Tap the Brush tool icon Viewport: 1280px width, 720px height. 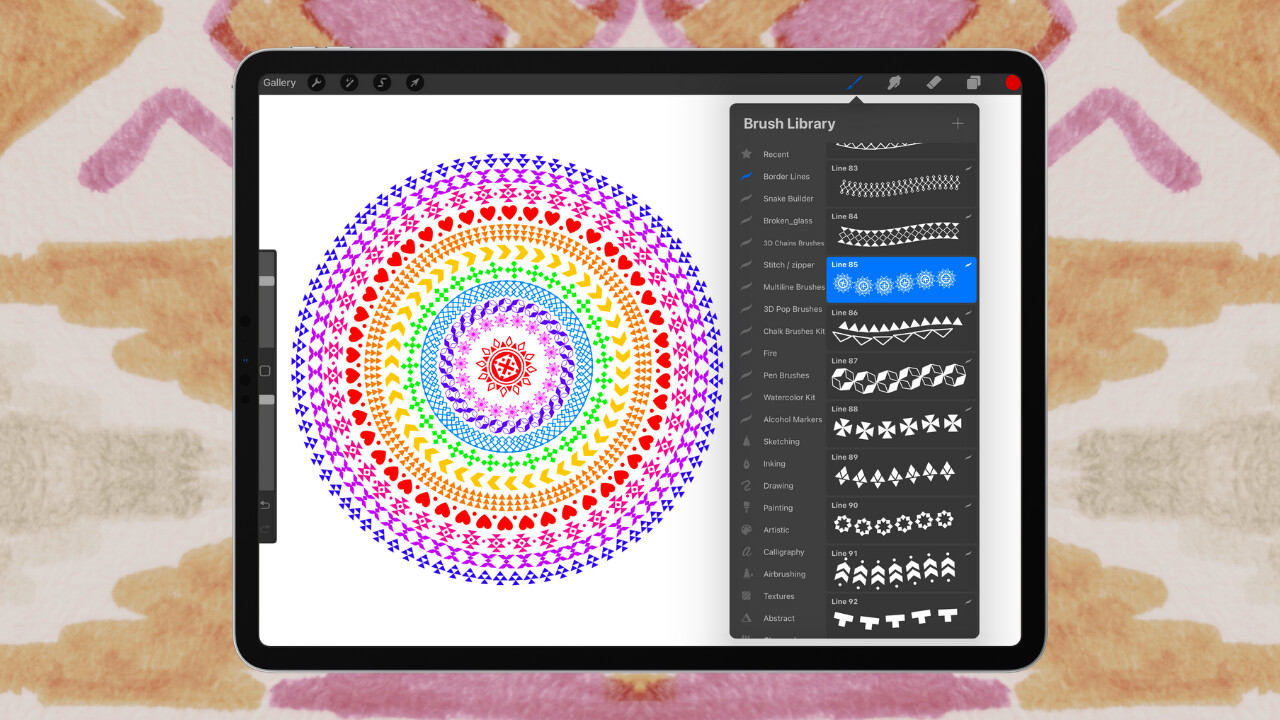(x=853, y=82)
